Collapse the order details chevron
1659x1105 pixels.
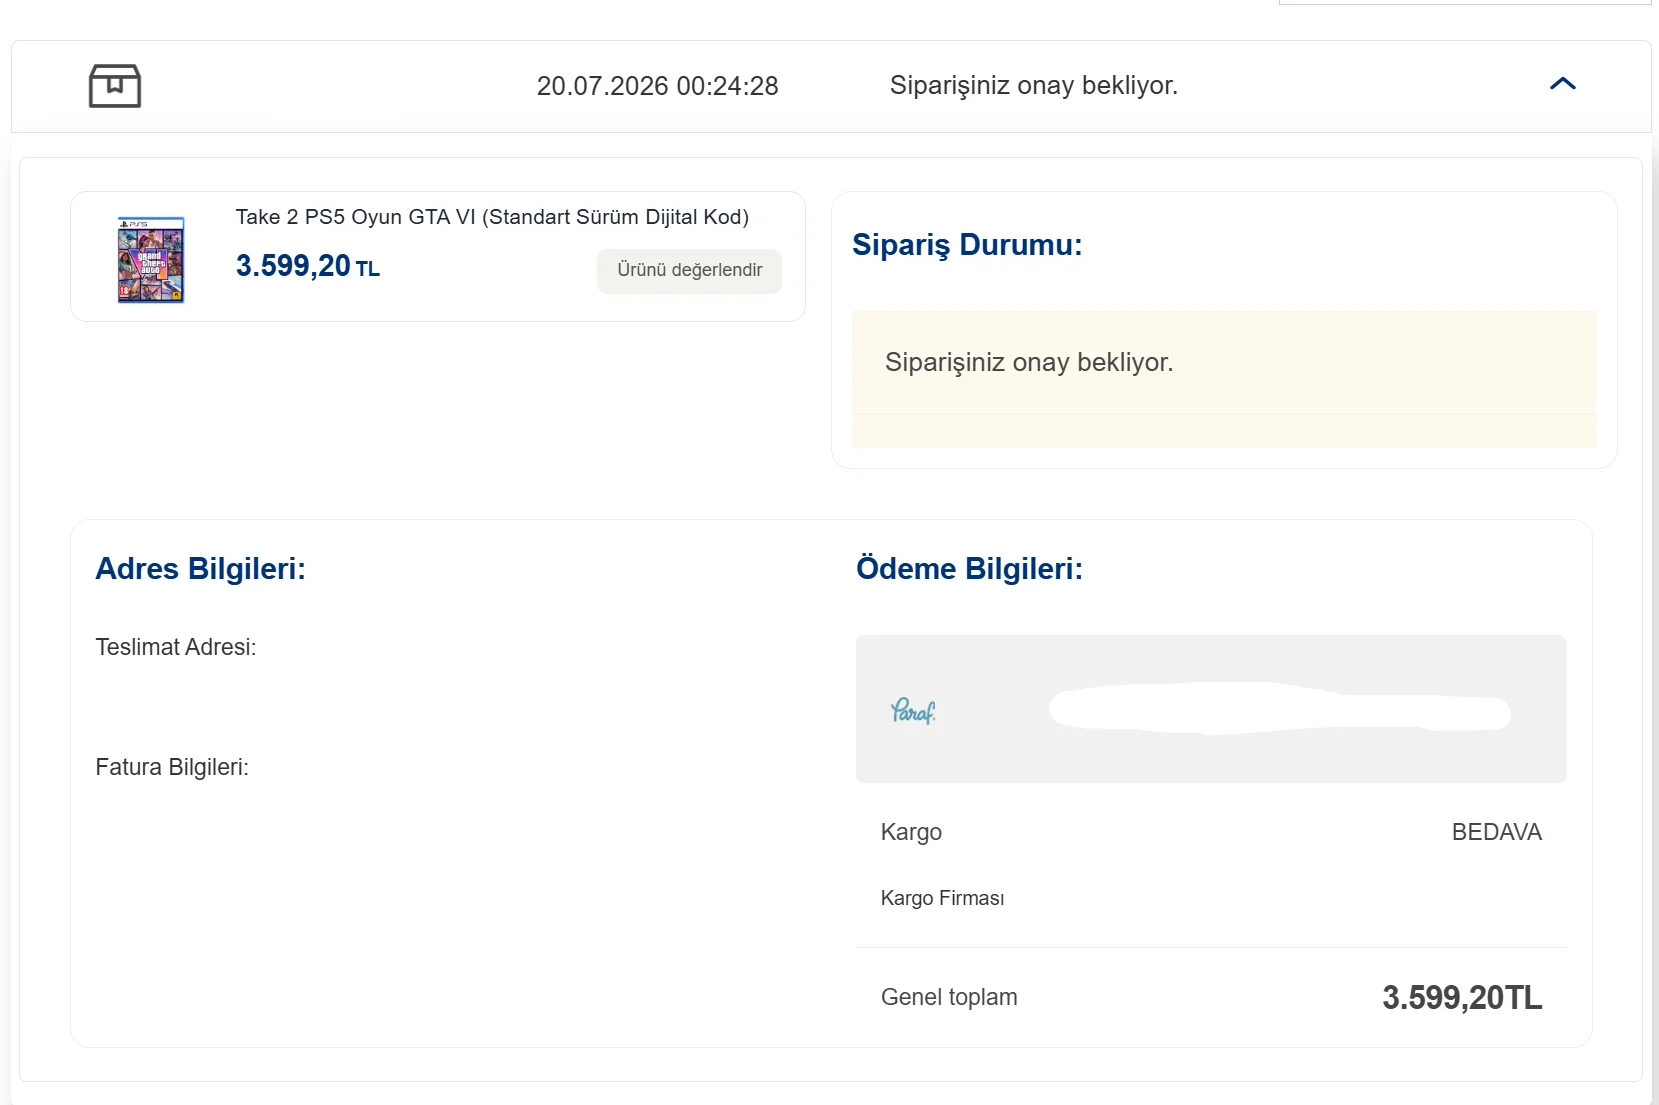click(x=1562, y=84)
